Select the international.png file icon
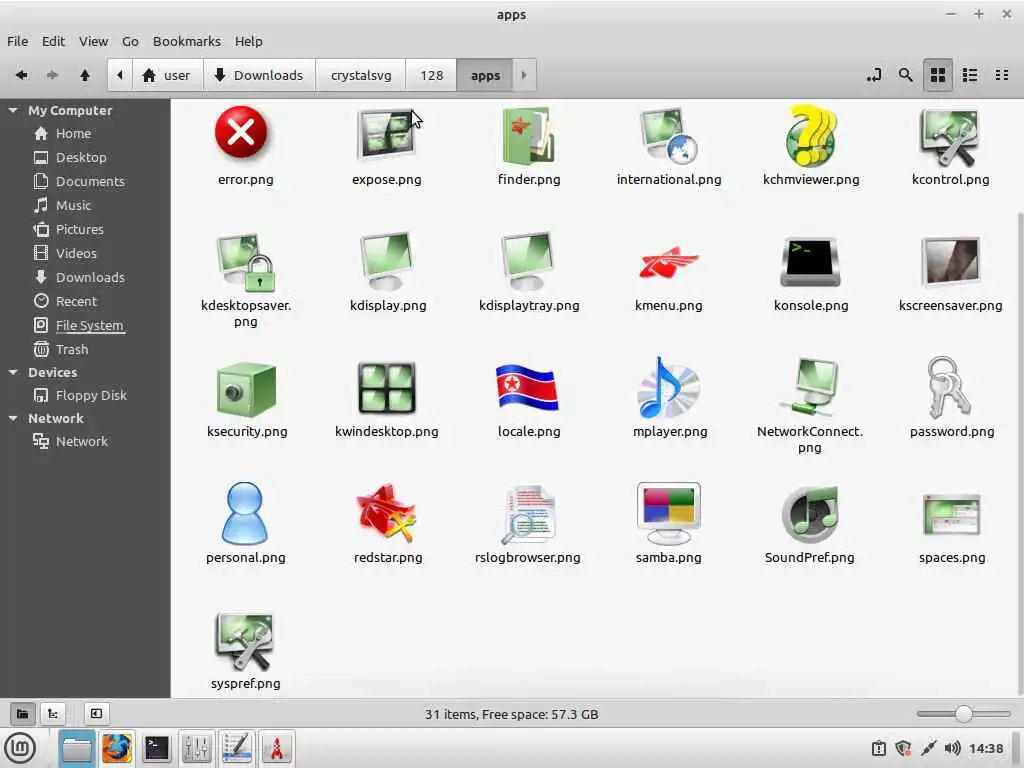 [x=669, y=135]
